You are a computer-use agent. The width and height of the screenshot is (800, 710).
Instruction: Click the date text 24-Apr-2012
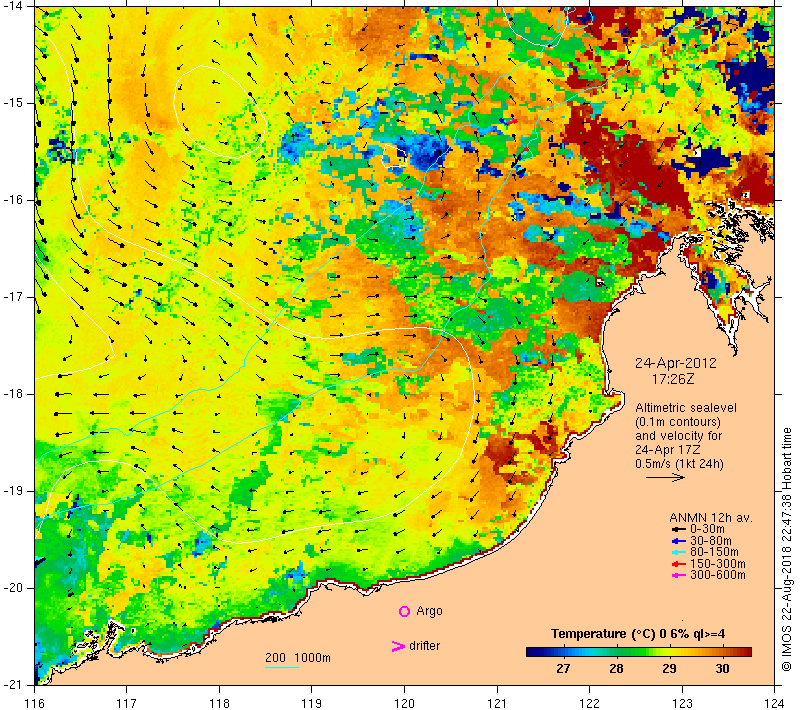676,363
